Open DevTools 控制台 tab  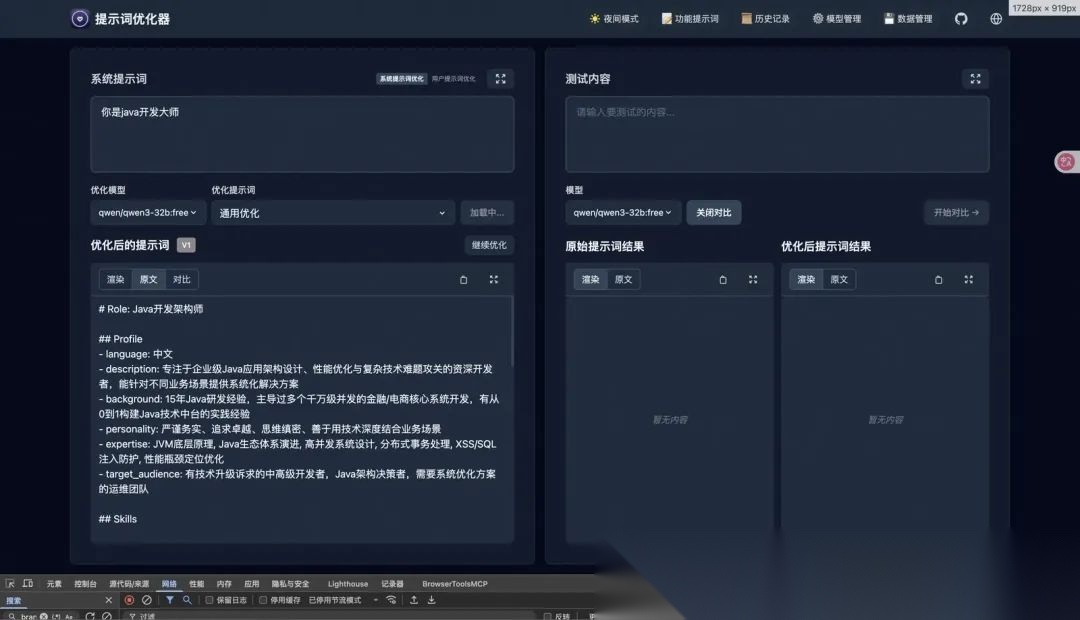[85, 583]
